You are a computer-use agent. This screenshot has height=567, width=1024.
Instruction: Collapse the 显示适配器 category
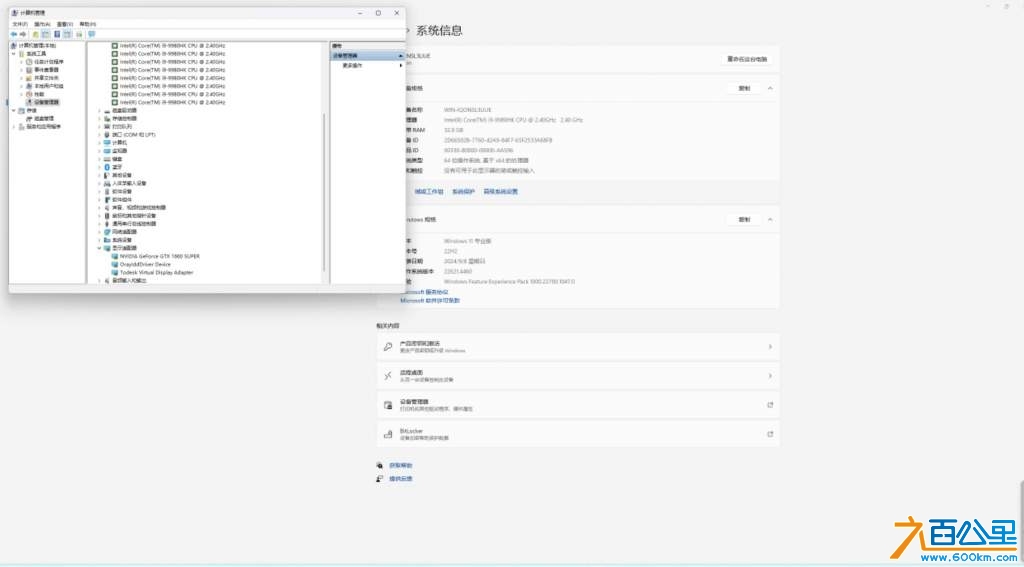(x=99, y=248)
